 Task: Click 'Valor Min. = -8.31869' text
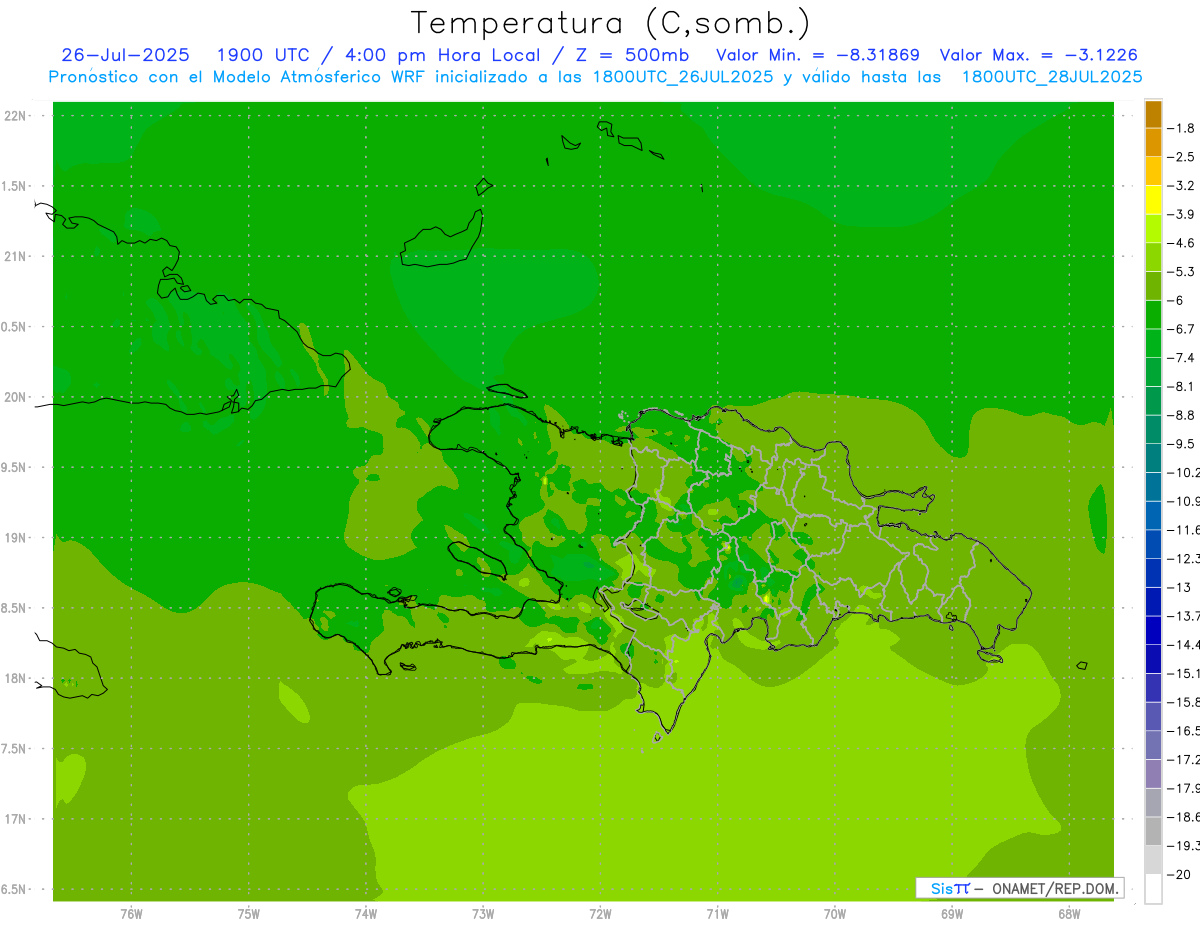(817, 55)
